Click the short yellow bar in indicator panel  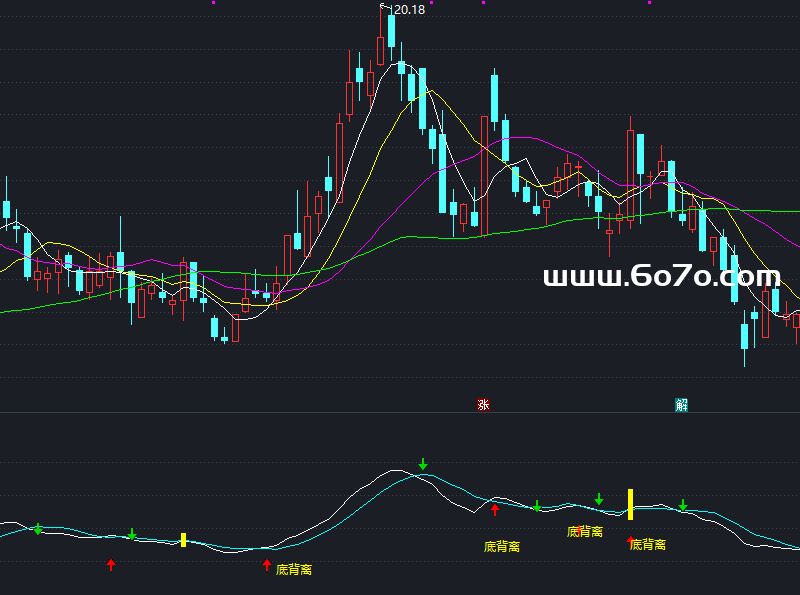click(184, 540)
